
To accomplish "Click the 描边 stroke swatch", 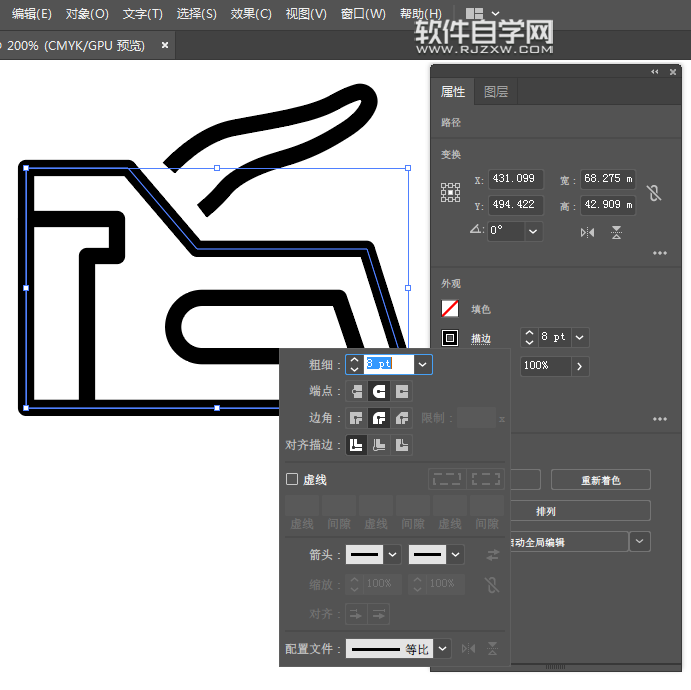I will [450, 338].
